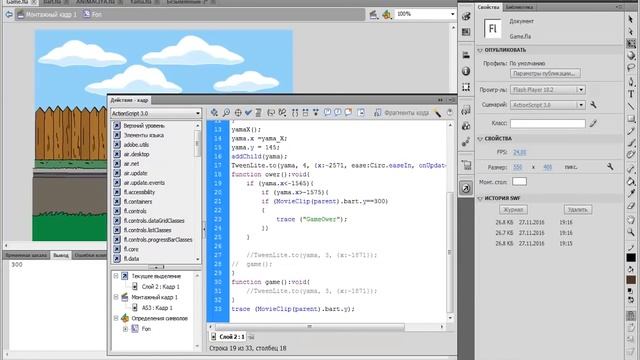This screenshot has height=360, width=640.
Task: Collapse the ИСТОРИЯ SWF section
Action: coord(480,198)
